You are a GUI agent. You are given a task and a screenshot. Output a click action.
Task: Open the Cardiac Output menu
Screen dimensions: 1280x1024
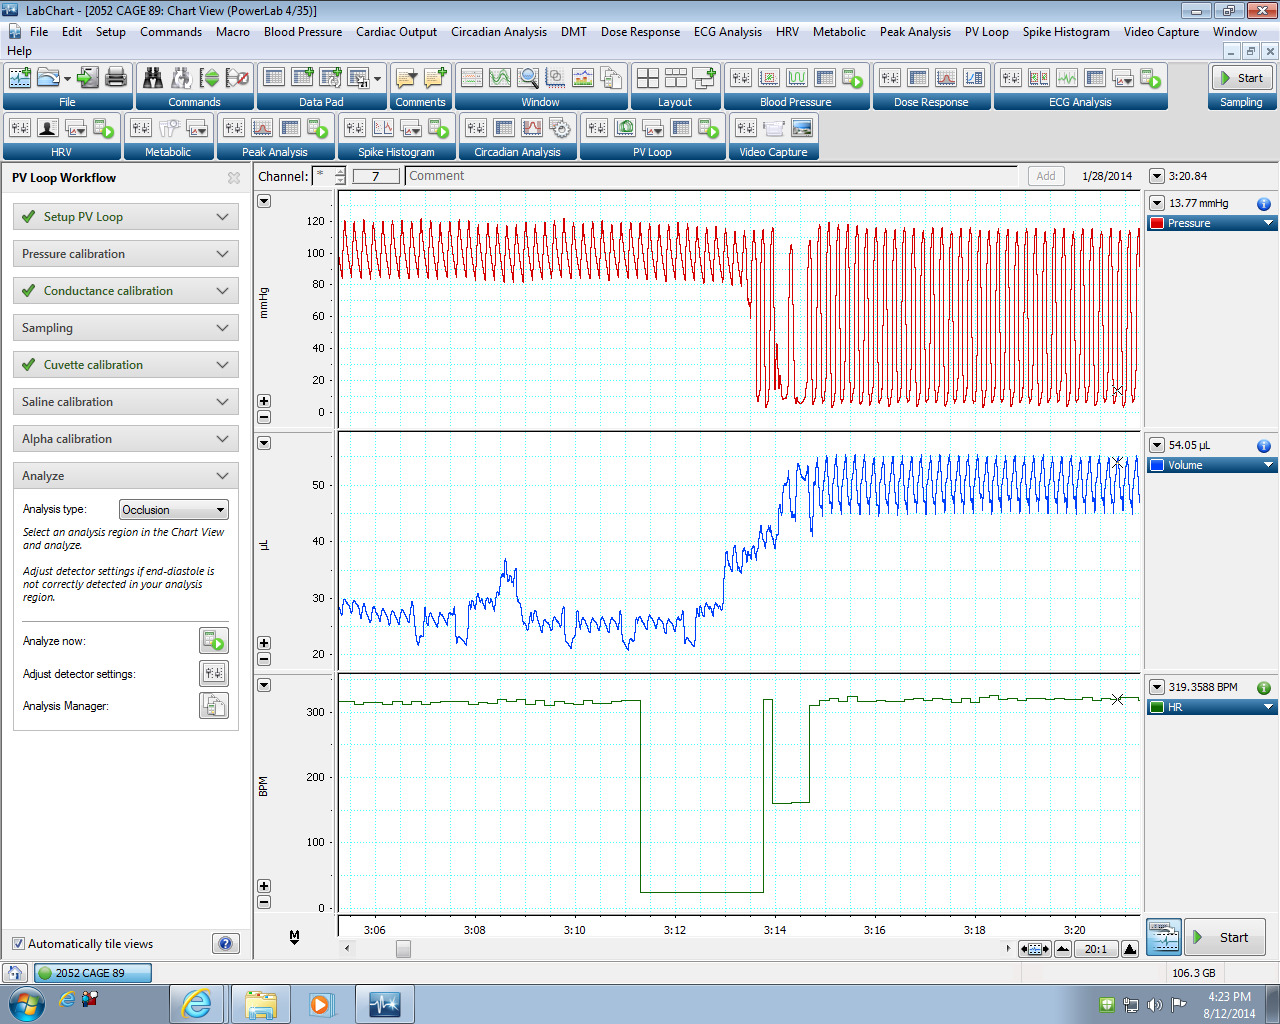click(396, 32)
